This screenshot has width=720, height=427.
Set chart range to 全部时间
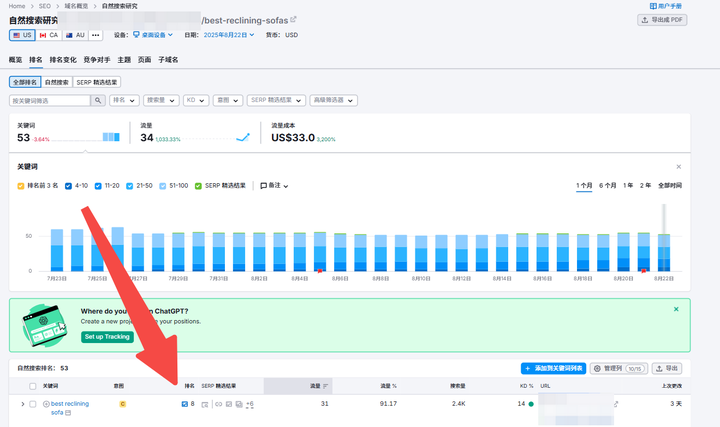670,185
